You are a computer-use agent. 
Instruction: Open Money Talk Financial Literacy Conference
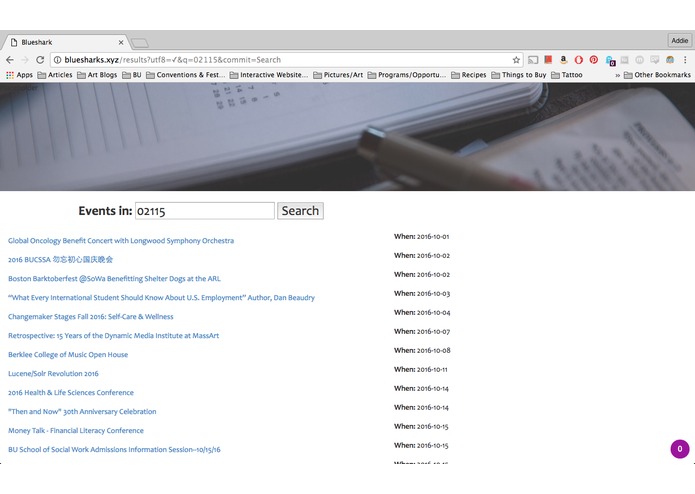coord(76,431)
